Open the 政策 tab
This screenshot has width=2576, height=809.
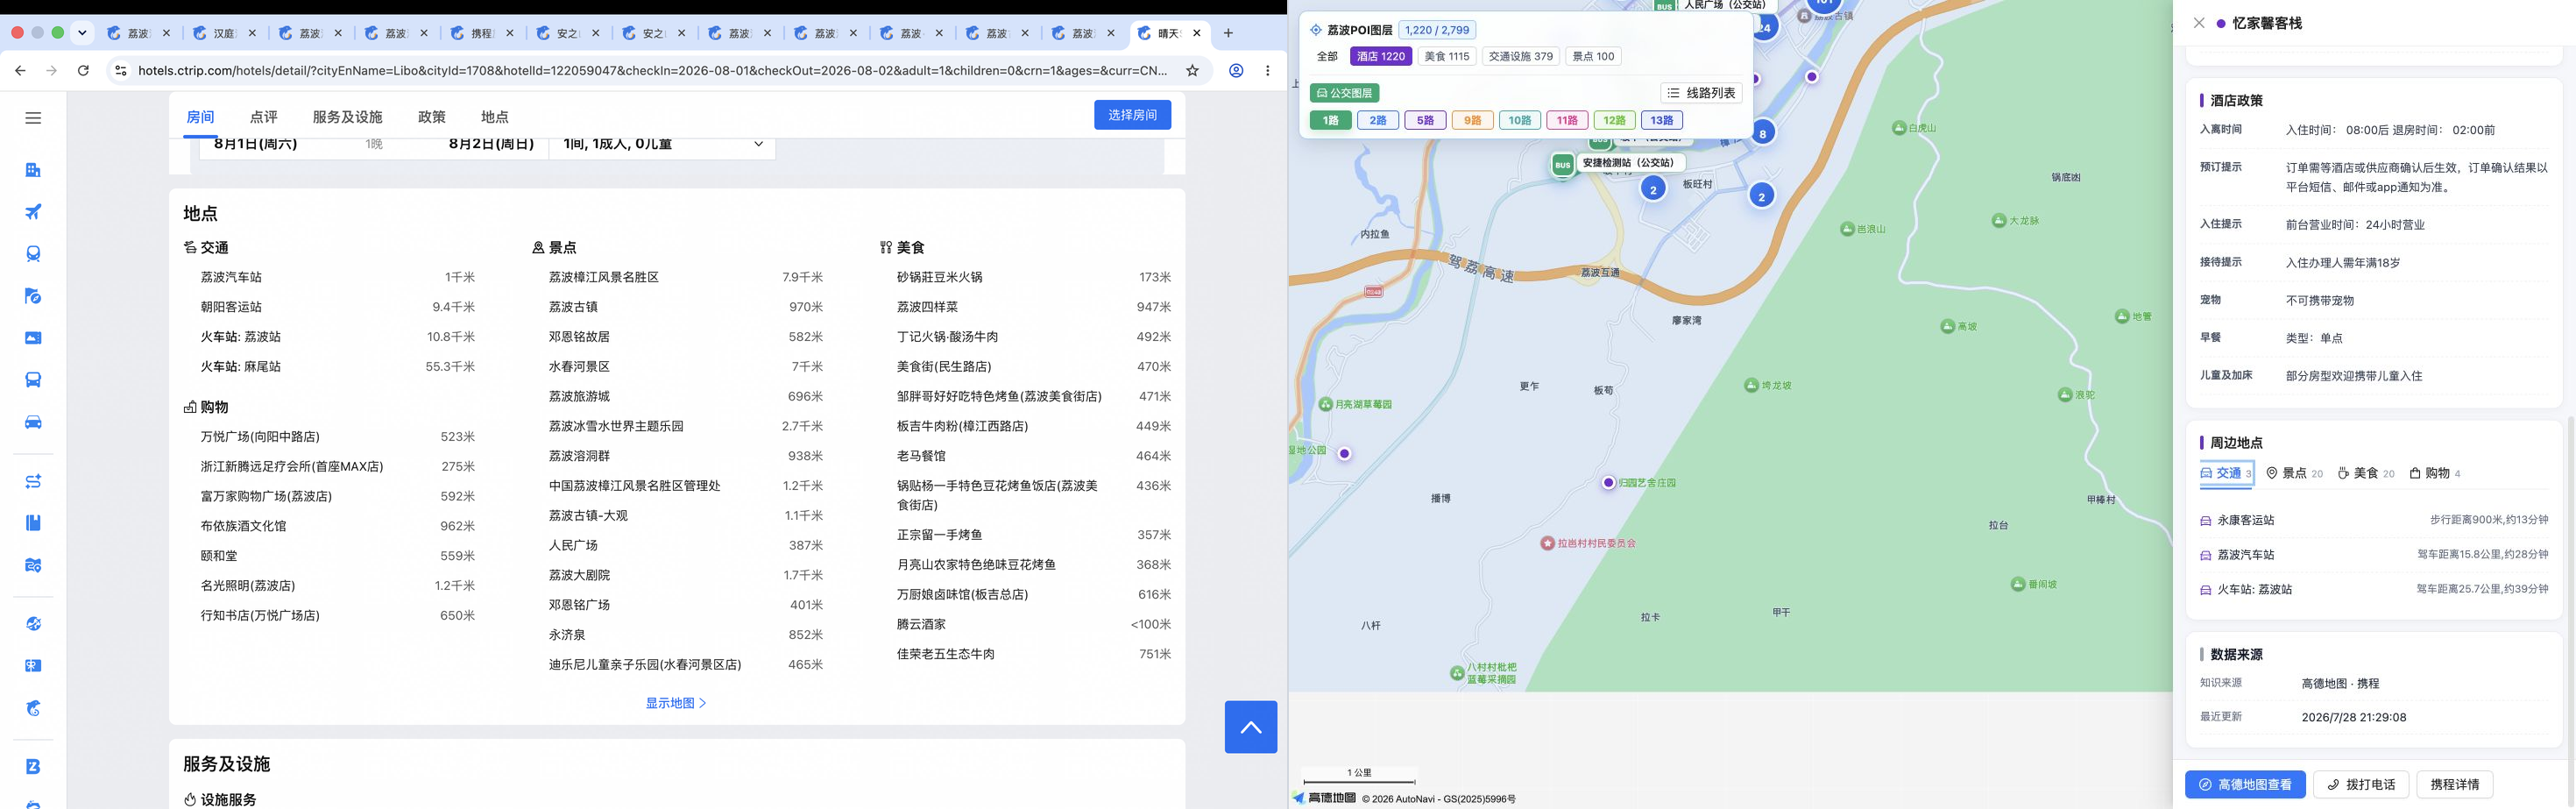coord(432,117)
